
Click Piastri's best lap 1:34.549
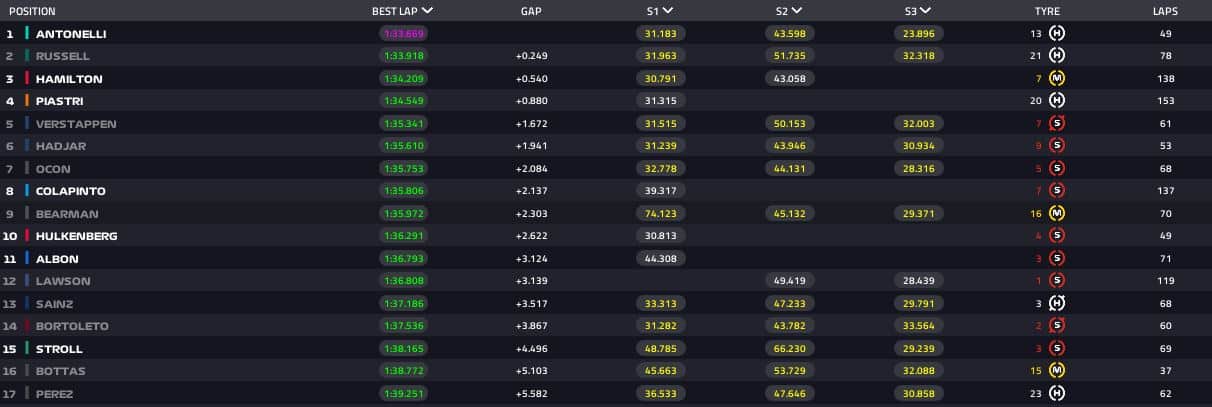coord(402,101)
